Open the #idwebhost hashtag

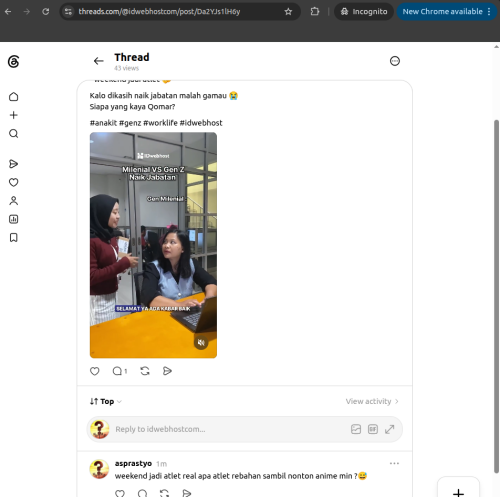[201, 123]
